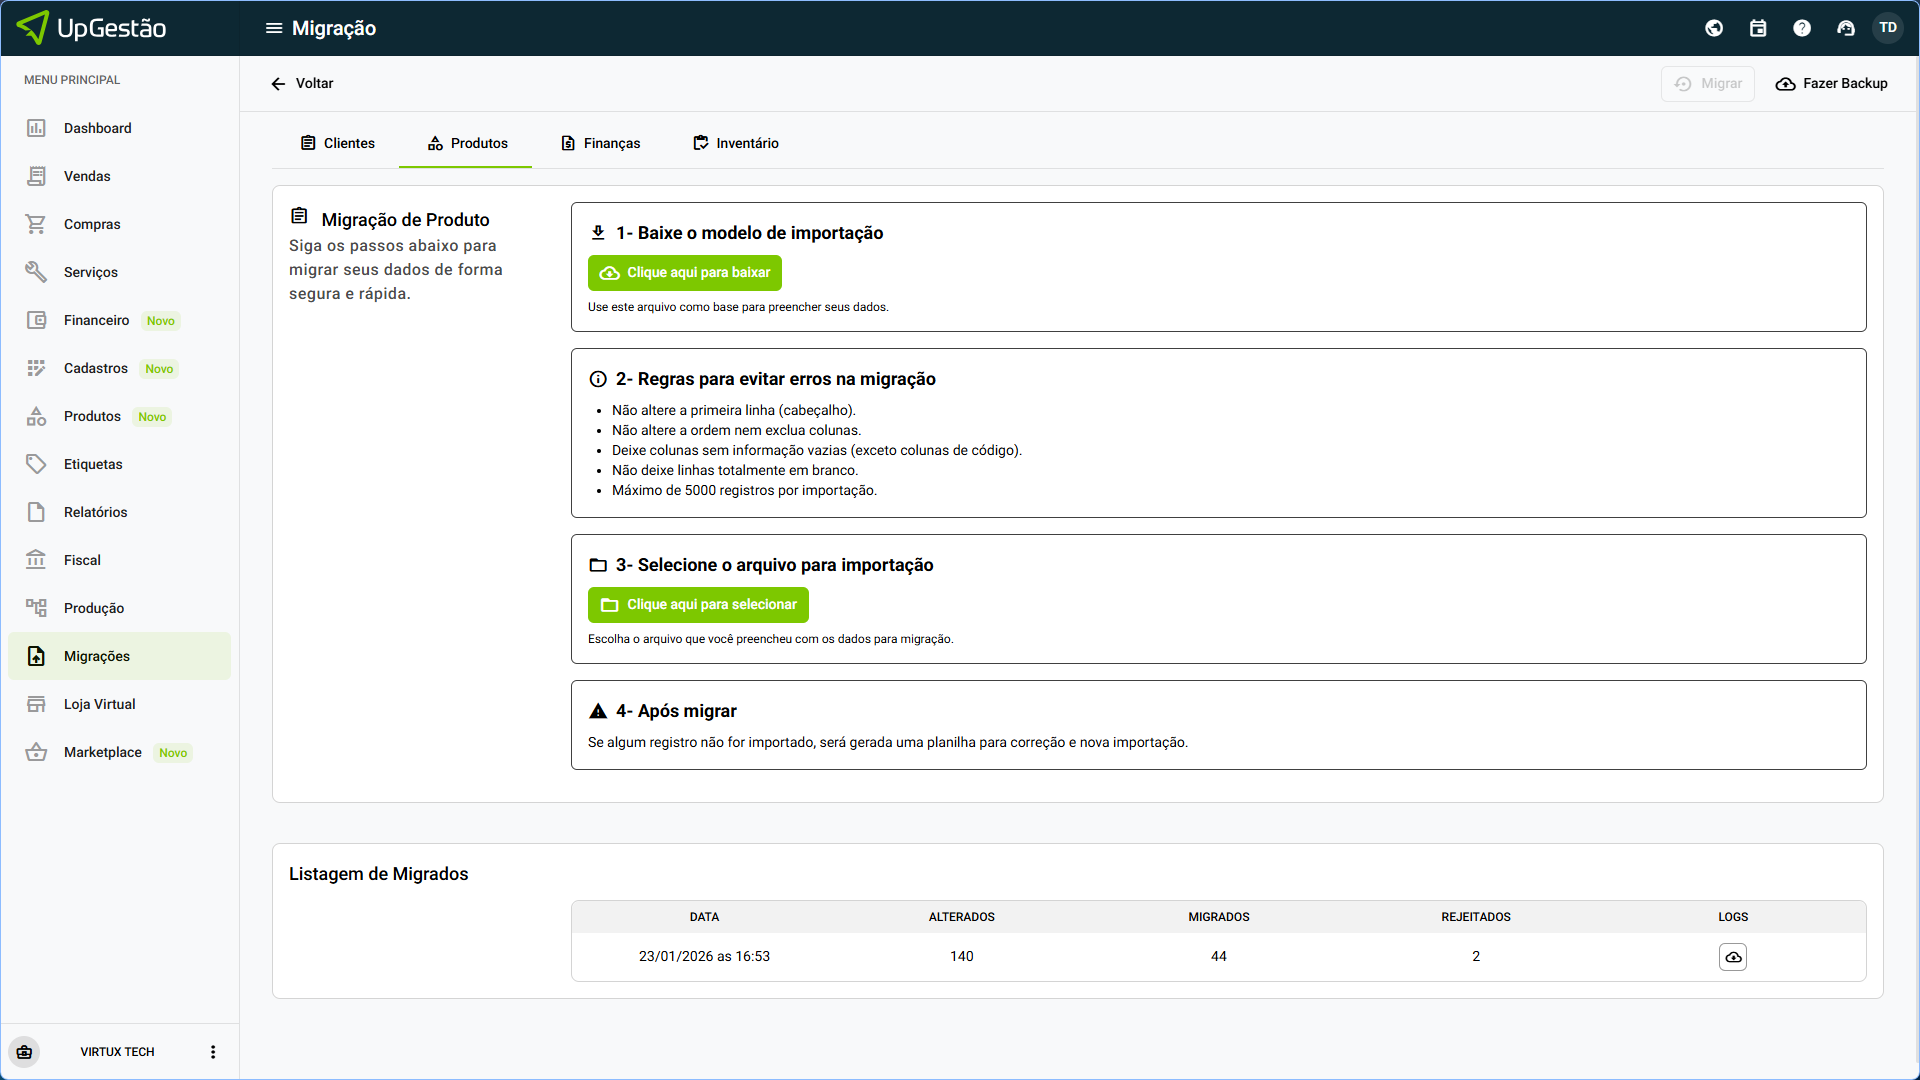Click the Fazer Backup button
The height and width of the screenshot is (1080, 1920).
click(x=1832, y=84)
